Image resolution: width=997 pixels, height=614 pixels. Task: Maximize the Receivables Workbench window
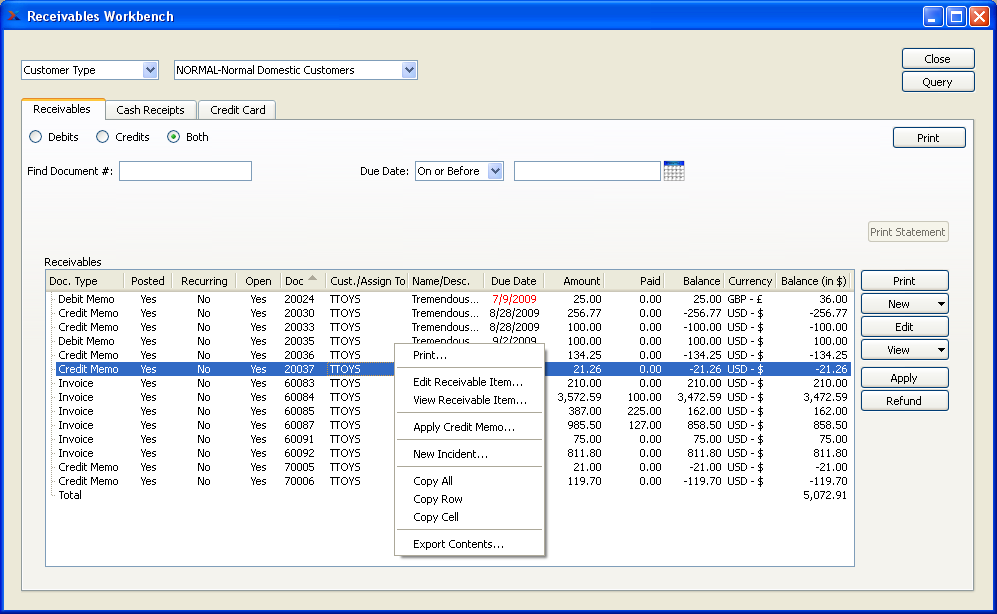pos(955,16)
